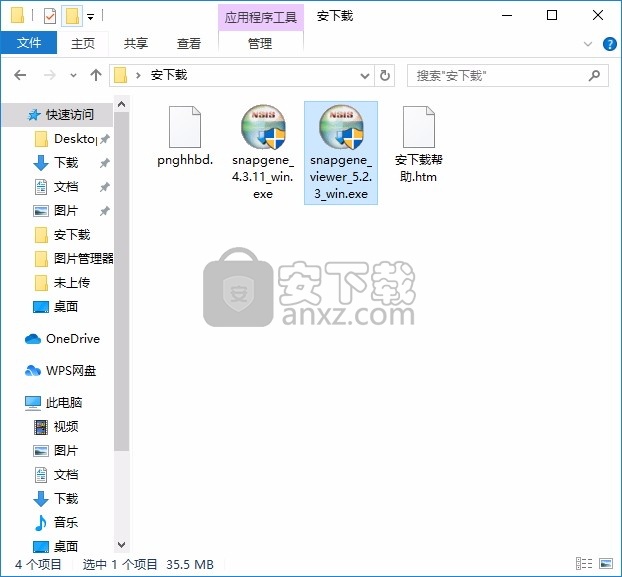This screenshot has width=622, height=577.
Task: Click the navigation pane scrollbar thumb
Action: pyautogui.click(x=121, y=282)
